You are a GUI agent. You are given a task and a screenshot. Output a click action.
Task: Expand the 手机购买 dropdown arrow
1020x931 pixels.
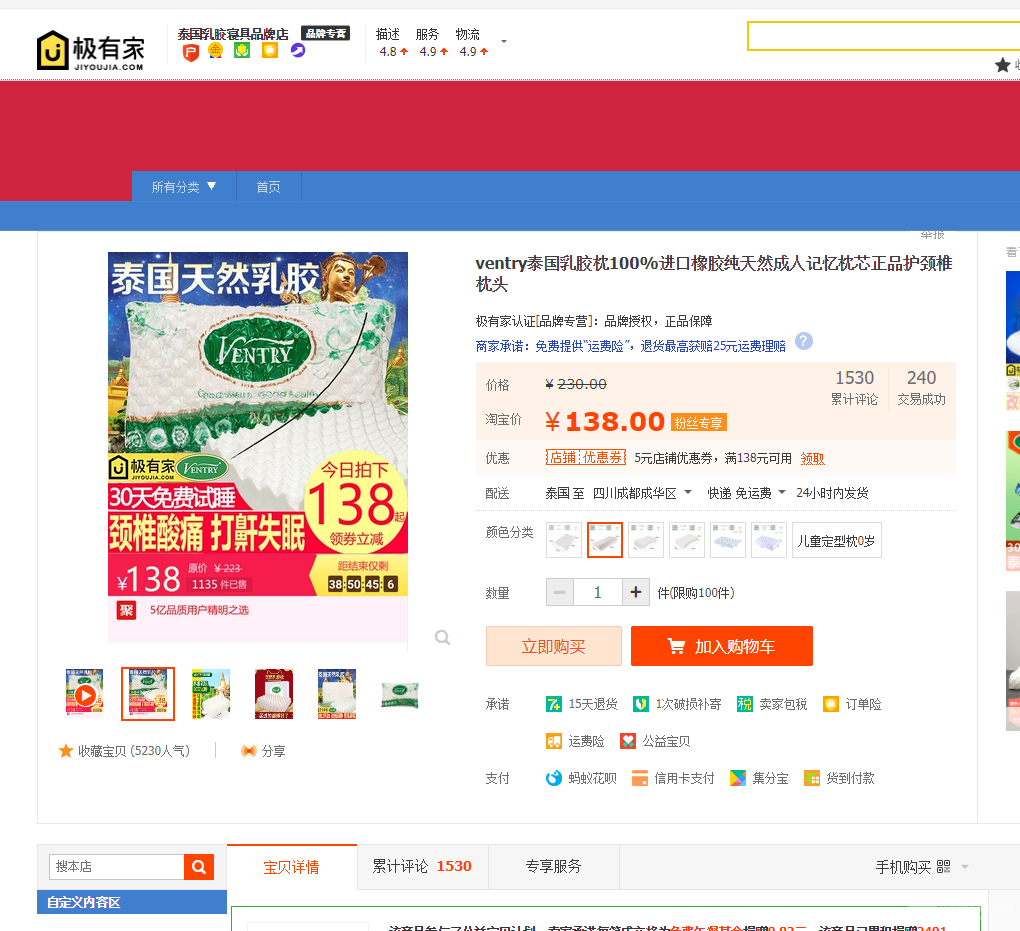(965, 867)
